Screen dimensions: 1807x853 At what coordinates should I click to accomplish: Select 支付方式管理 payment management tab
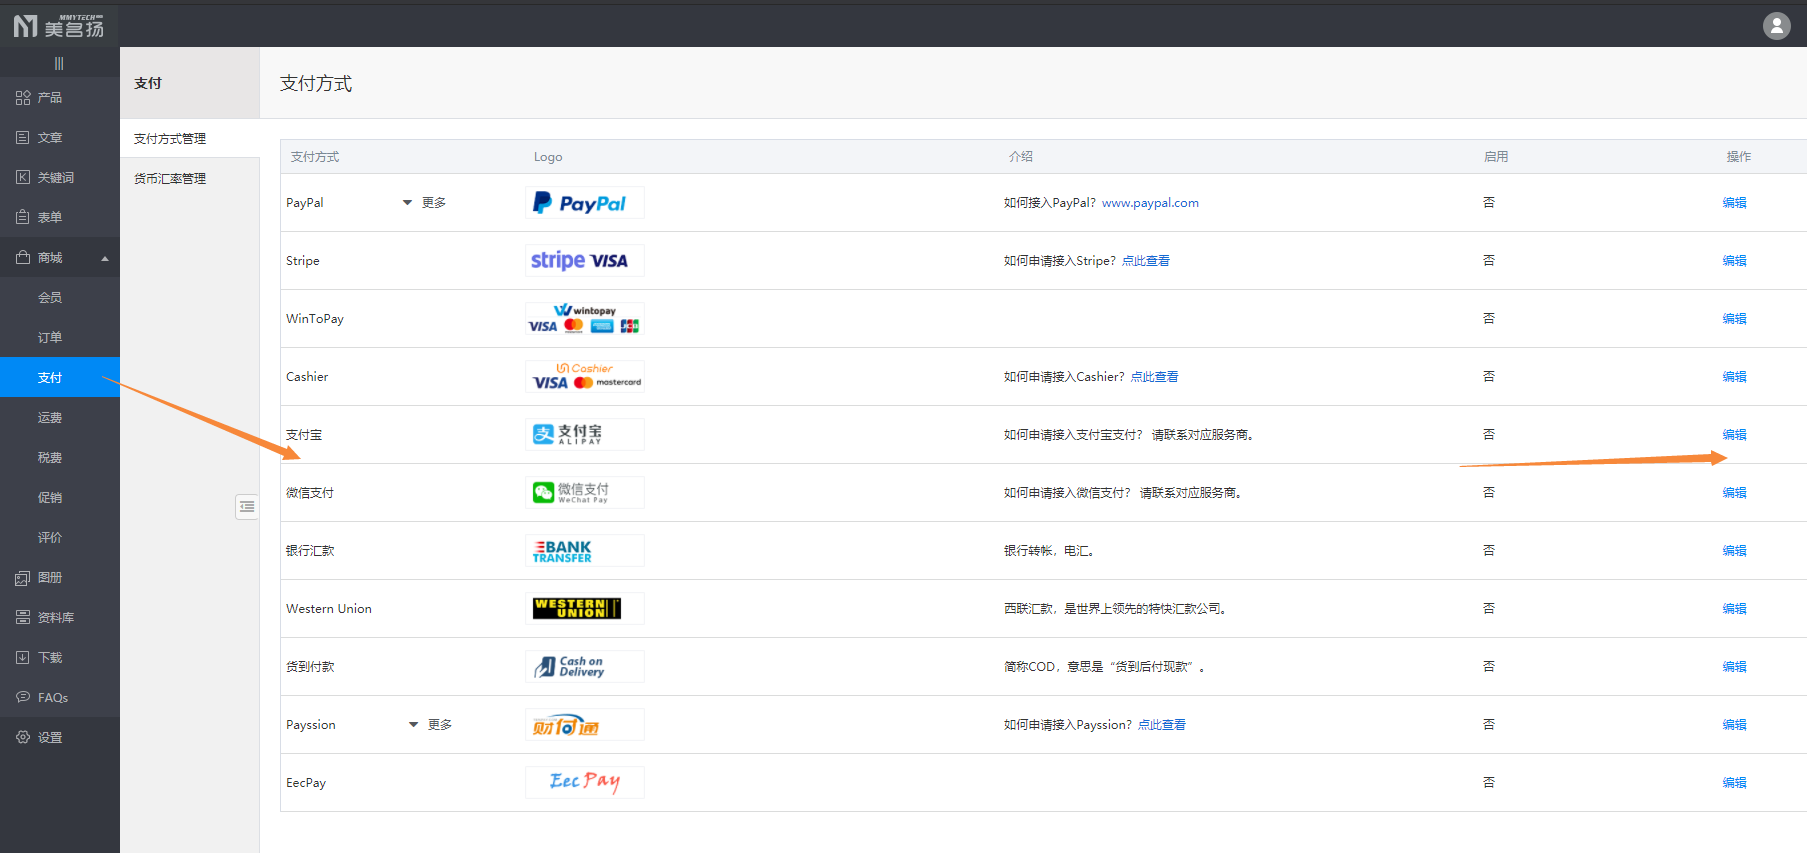pyautogui.click(x=170, y=139)
